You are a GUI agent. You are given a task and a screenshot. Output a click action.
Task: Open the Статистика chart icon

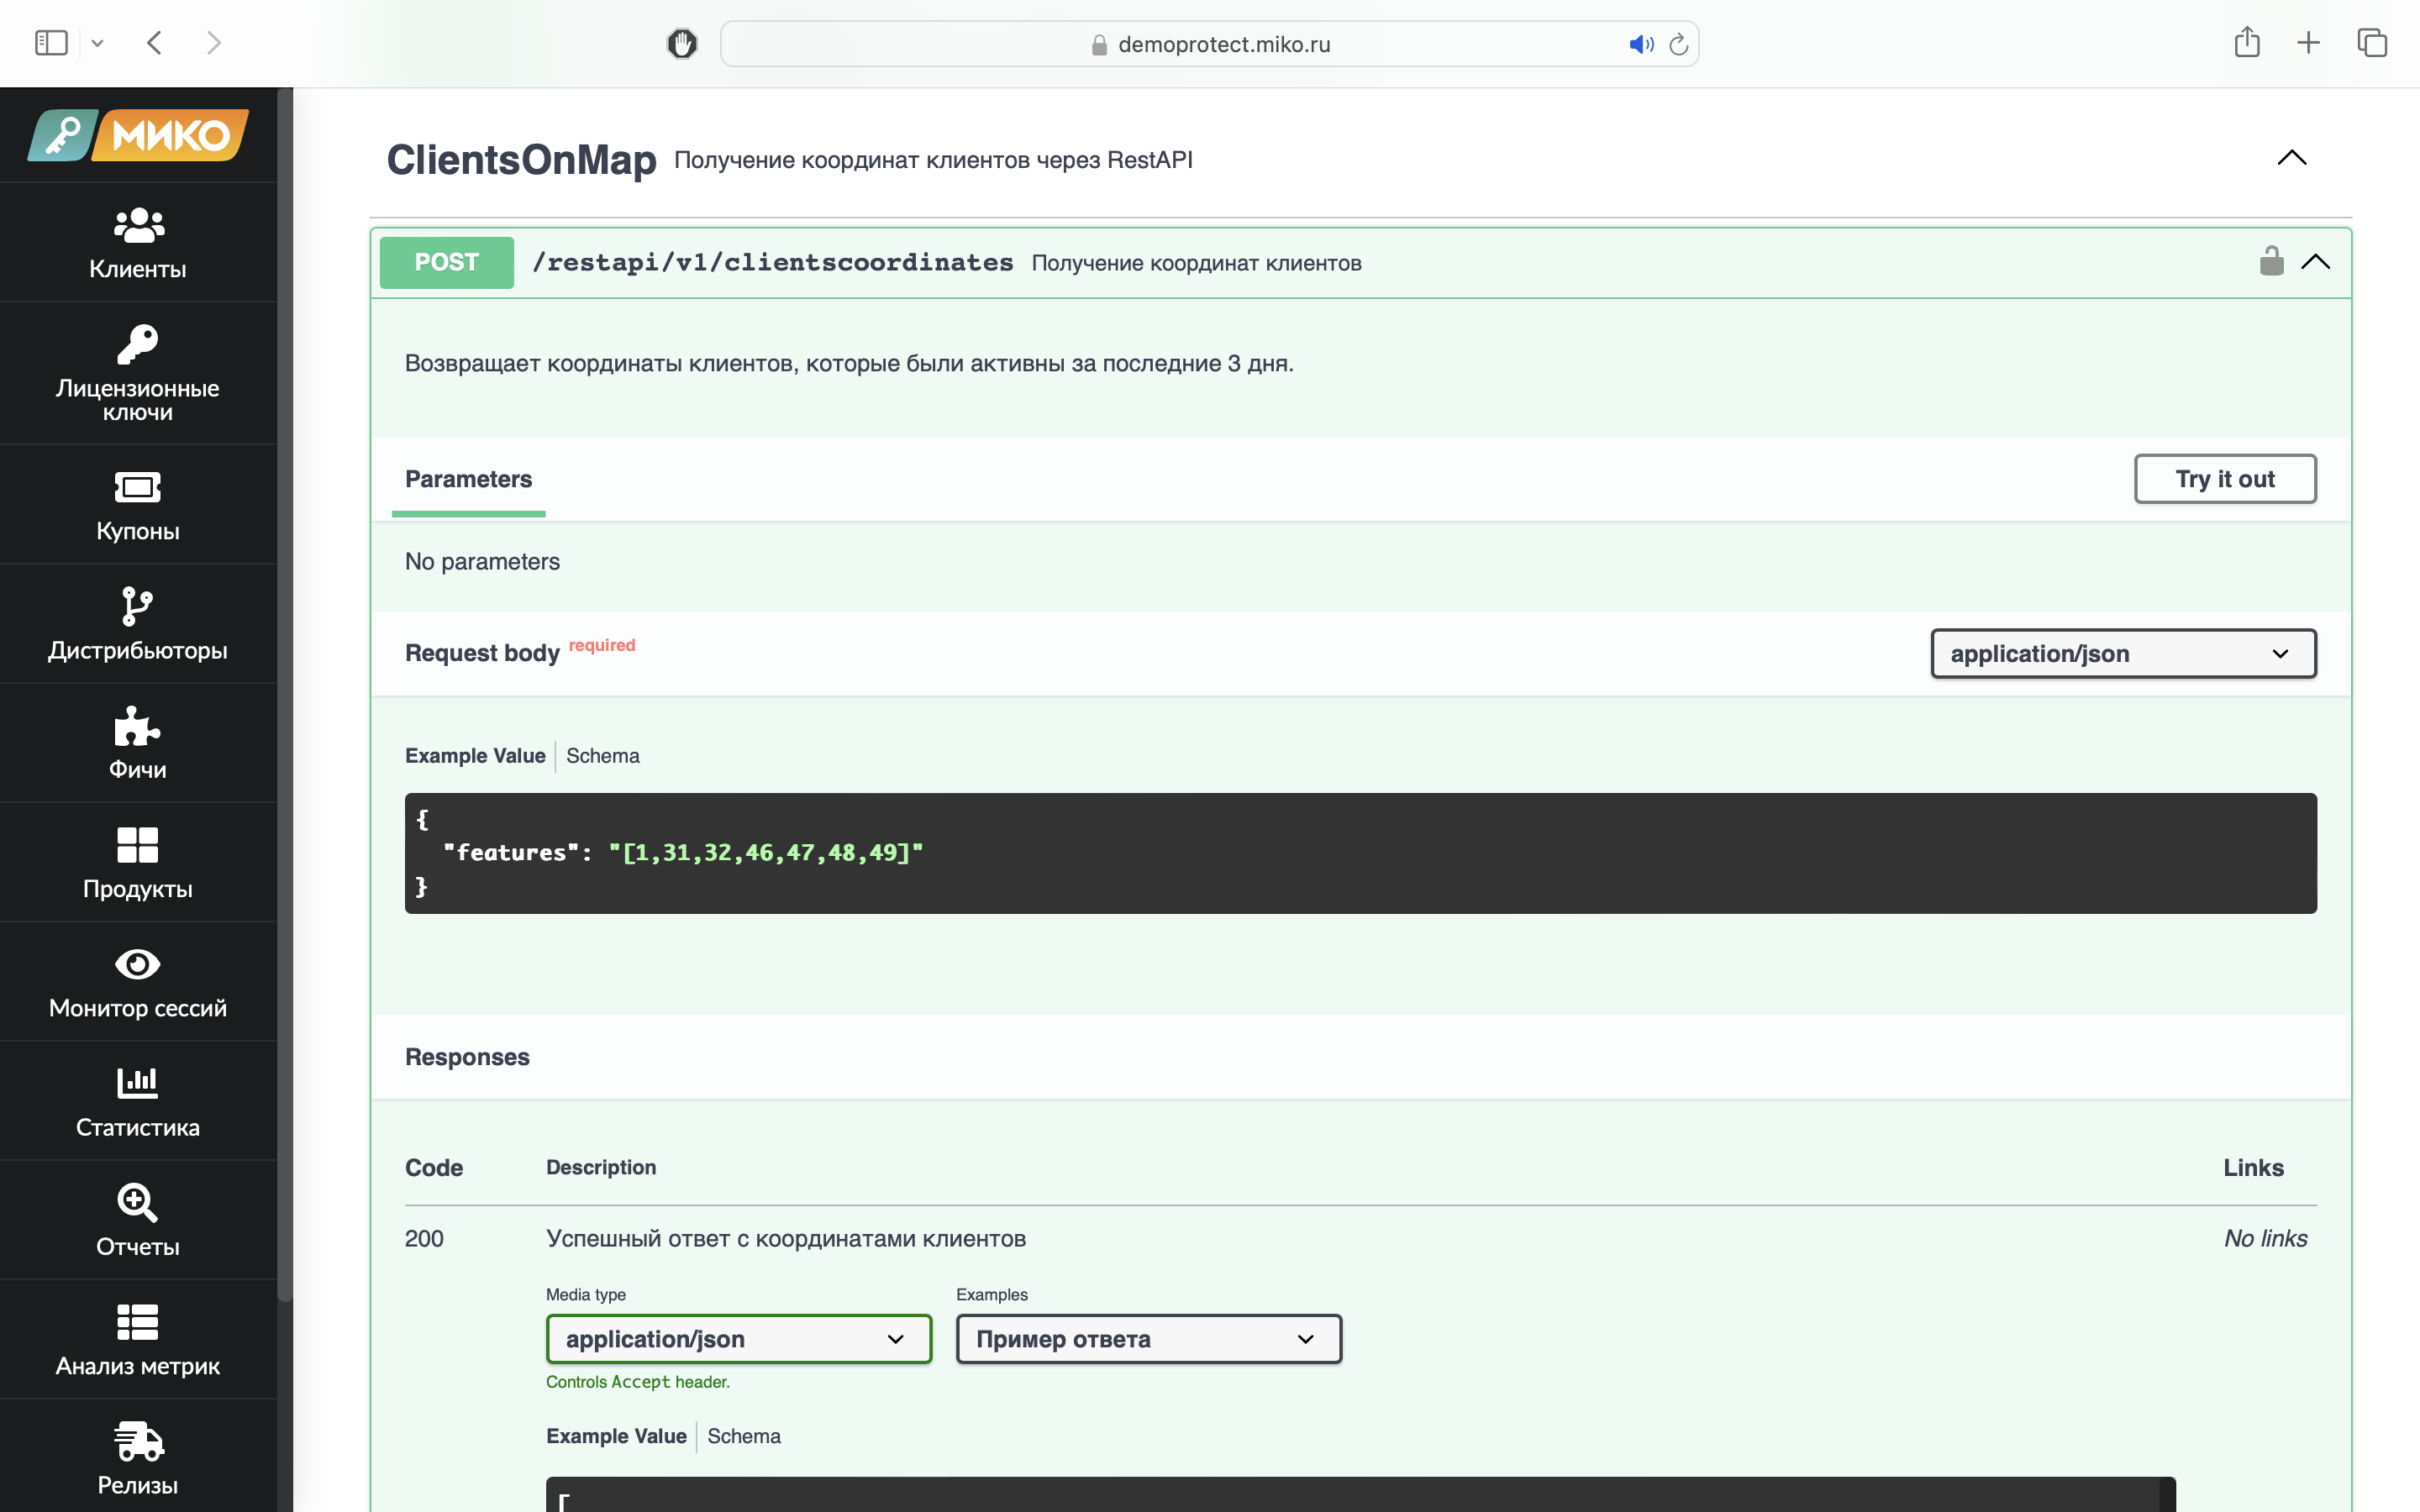click(138, 1083)
